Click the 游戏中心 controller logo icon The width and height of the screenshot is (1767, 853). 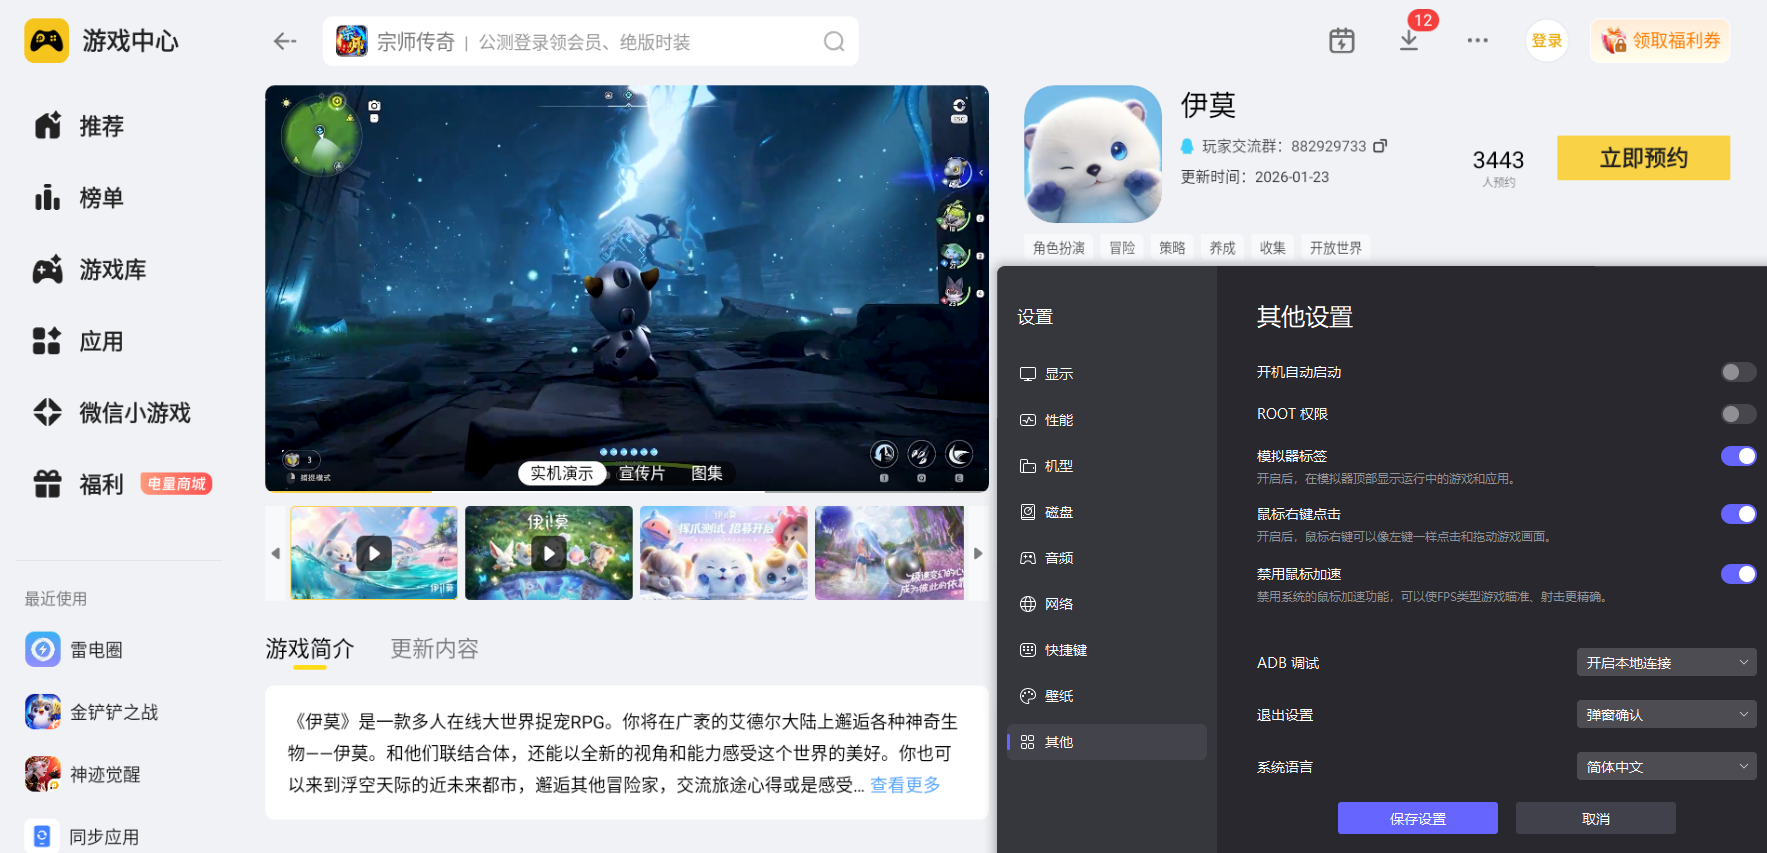[46, 41]
